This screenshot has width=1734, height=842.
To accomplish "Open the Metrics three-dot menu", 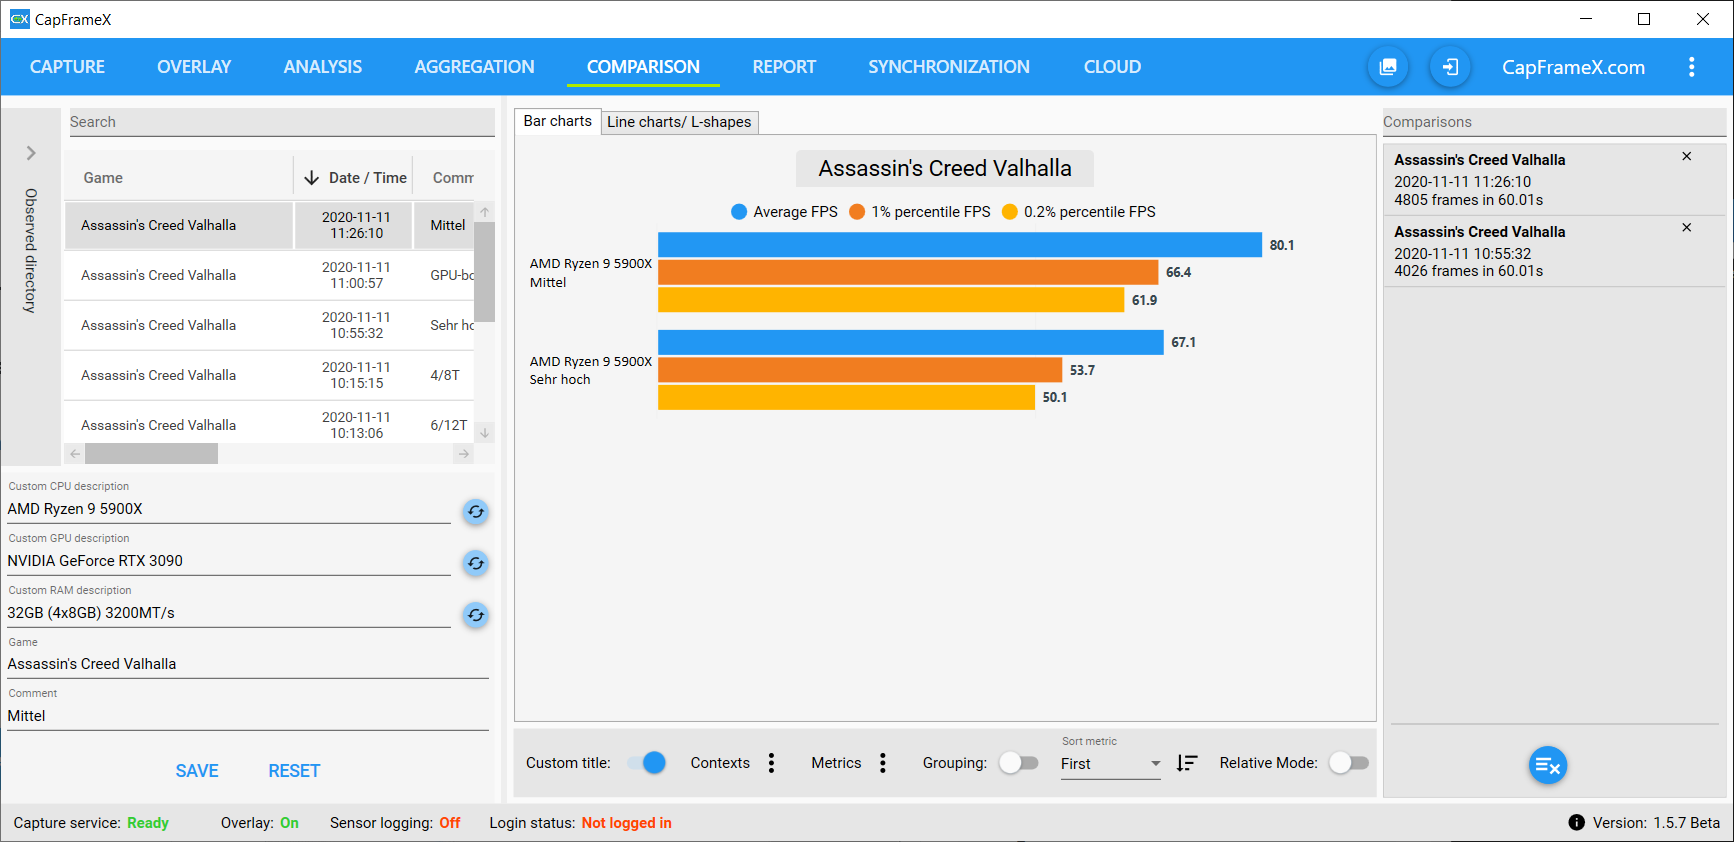I will tap(882, 763).
